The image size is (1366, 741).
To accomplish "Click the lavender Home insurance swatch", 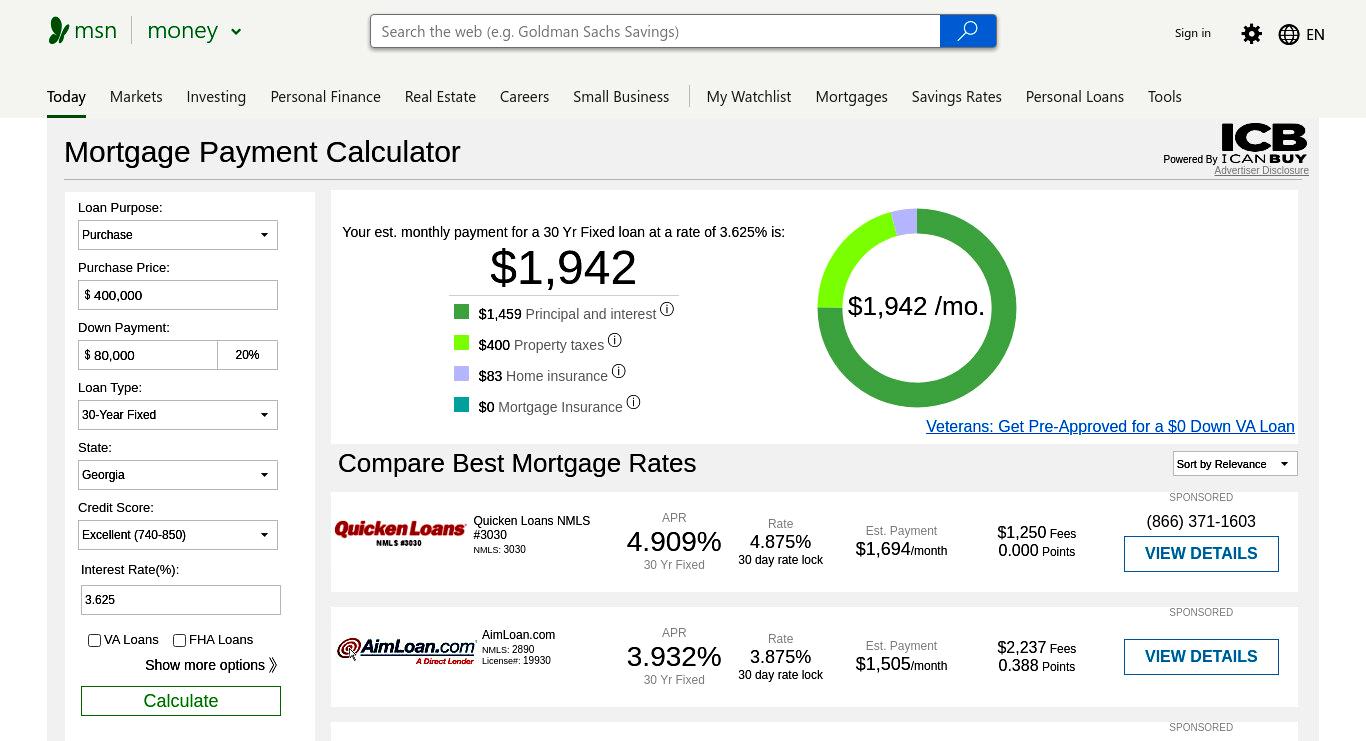I will tap(461, 374).
